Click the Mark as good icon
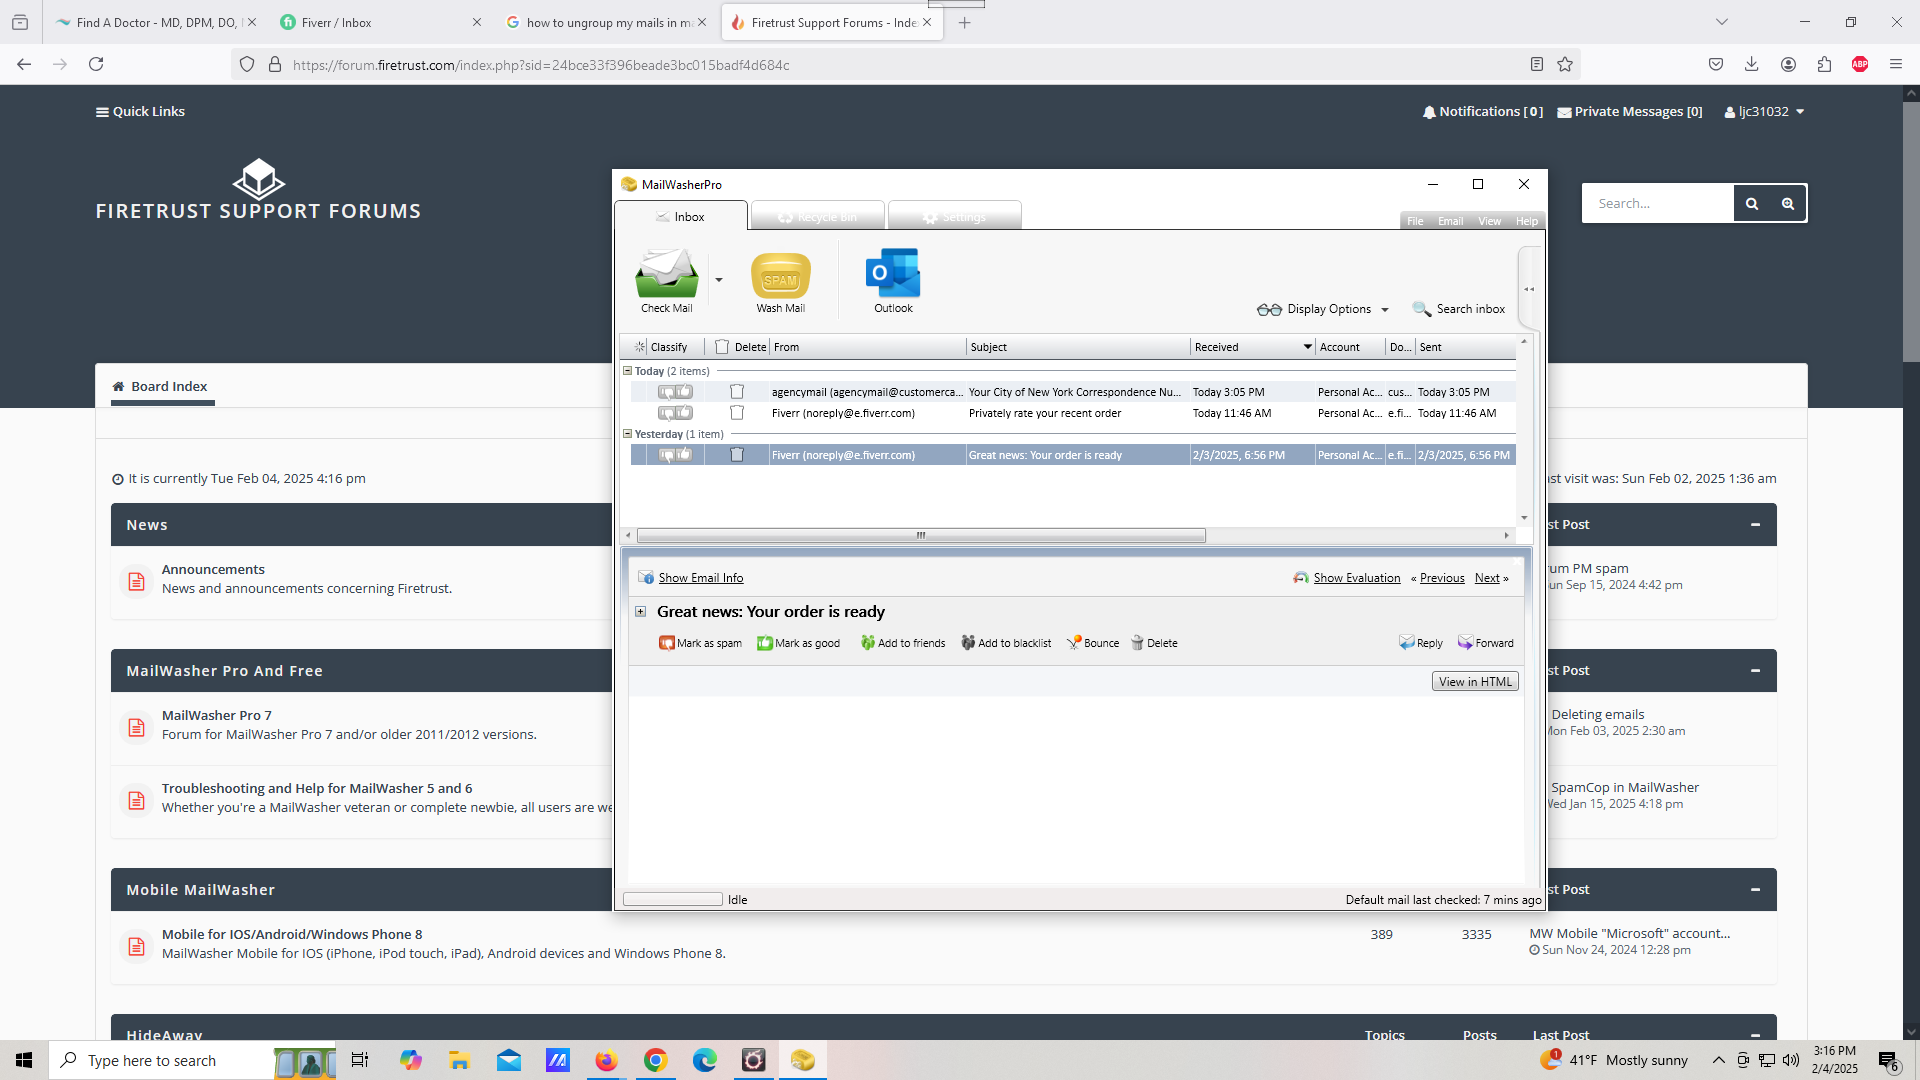The image size is (1920, 1080). (765, 643)
